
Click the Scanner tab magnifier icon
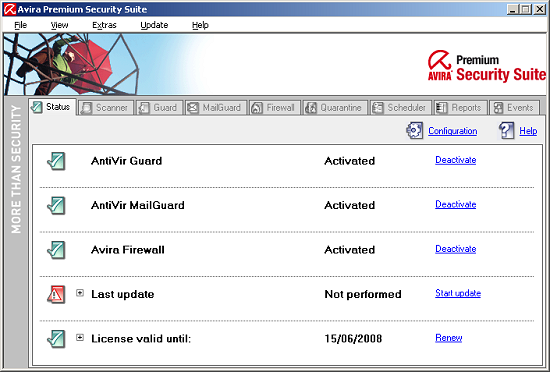pyautogui.click(x=86, y=108)
